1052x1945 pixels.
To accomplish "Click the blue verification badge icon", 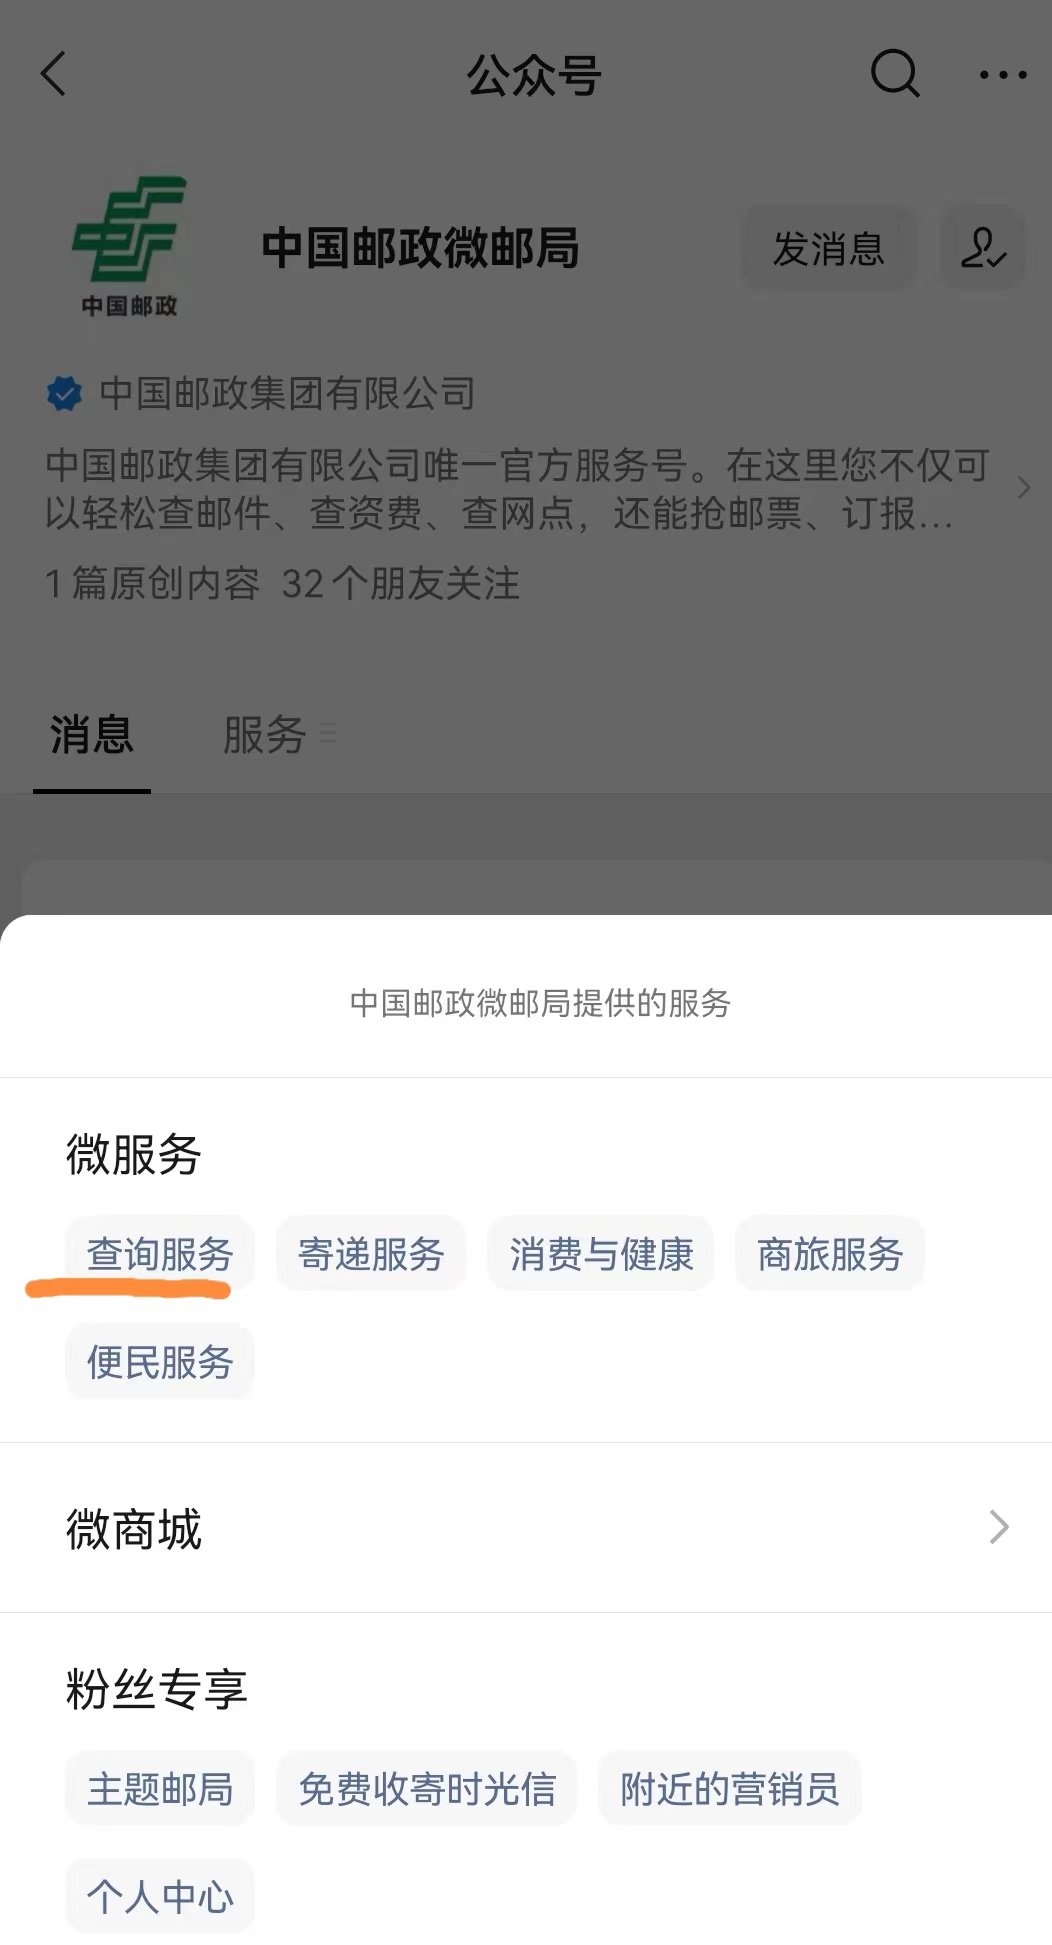I will 65,394.
